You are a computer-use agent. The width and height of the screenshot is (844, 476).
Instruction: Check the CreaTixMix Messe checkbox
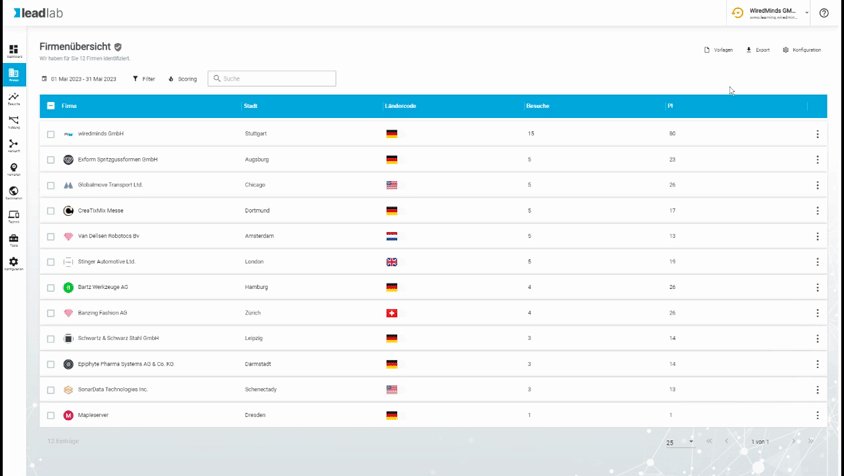(x=51, y=211)
